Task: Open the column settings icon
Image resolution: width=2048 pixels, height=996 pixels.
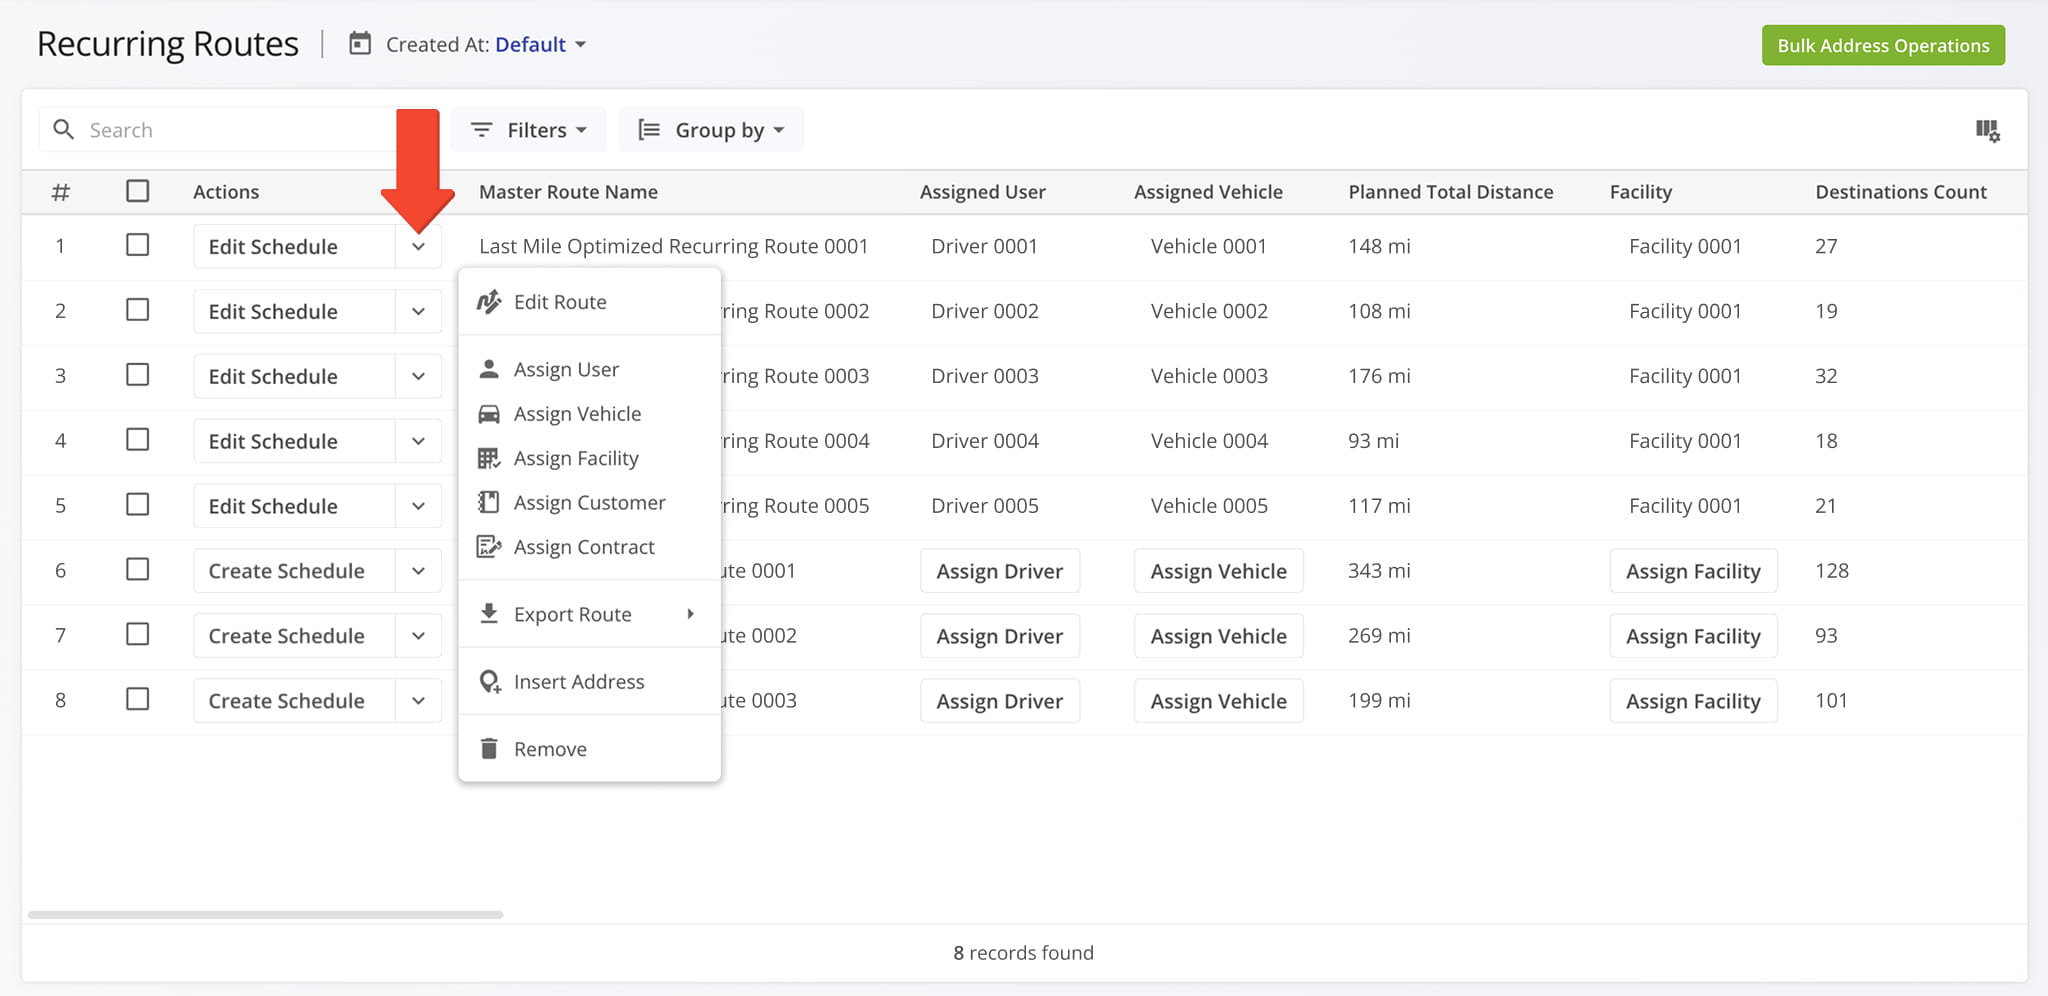Action: [x=1987, y=130]
